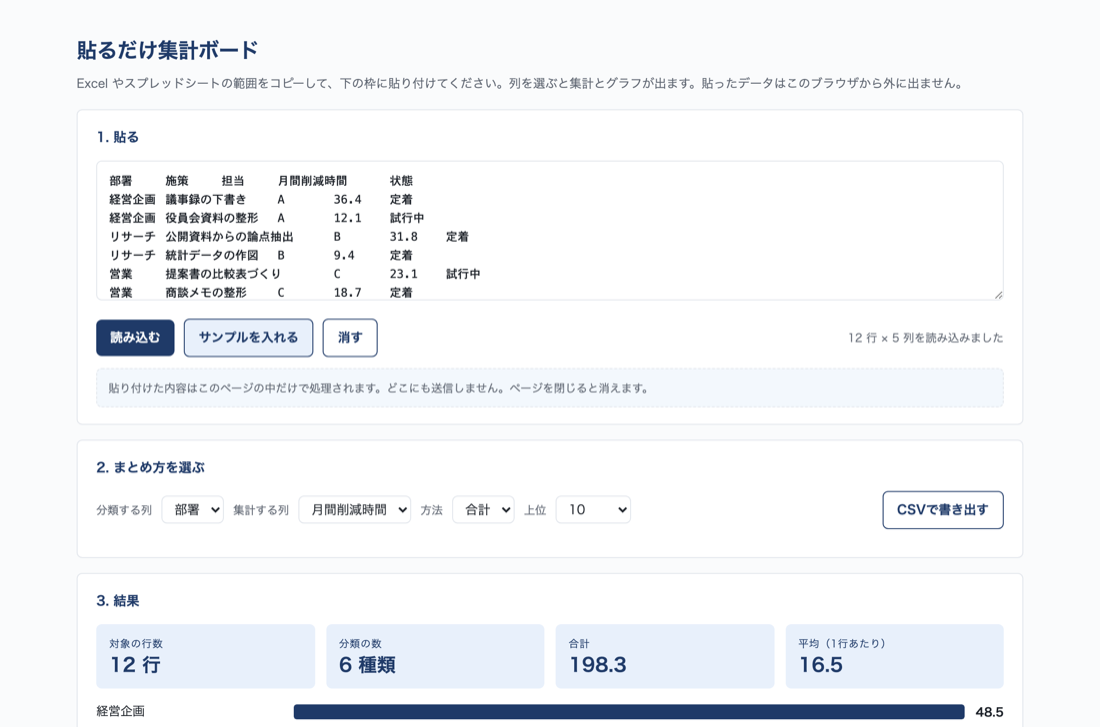Click the 統計データの作図 row in textarea
Image resolution: width=1100 pixels, height=727 pixels.
point(261,255)
